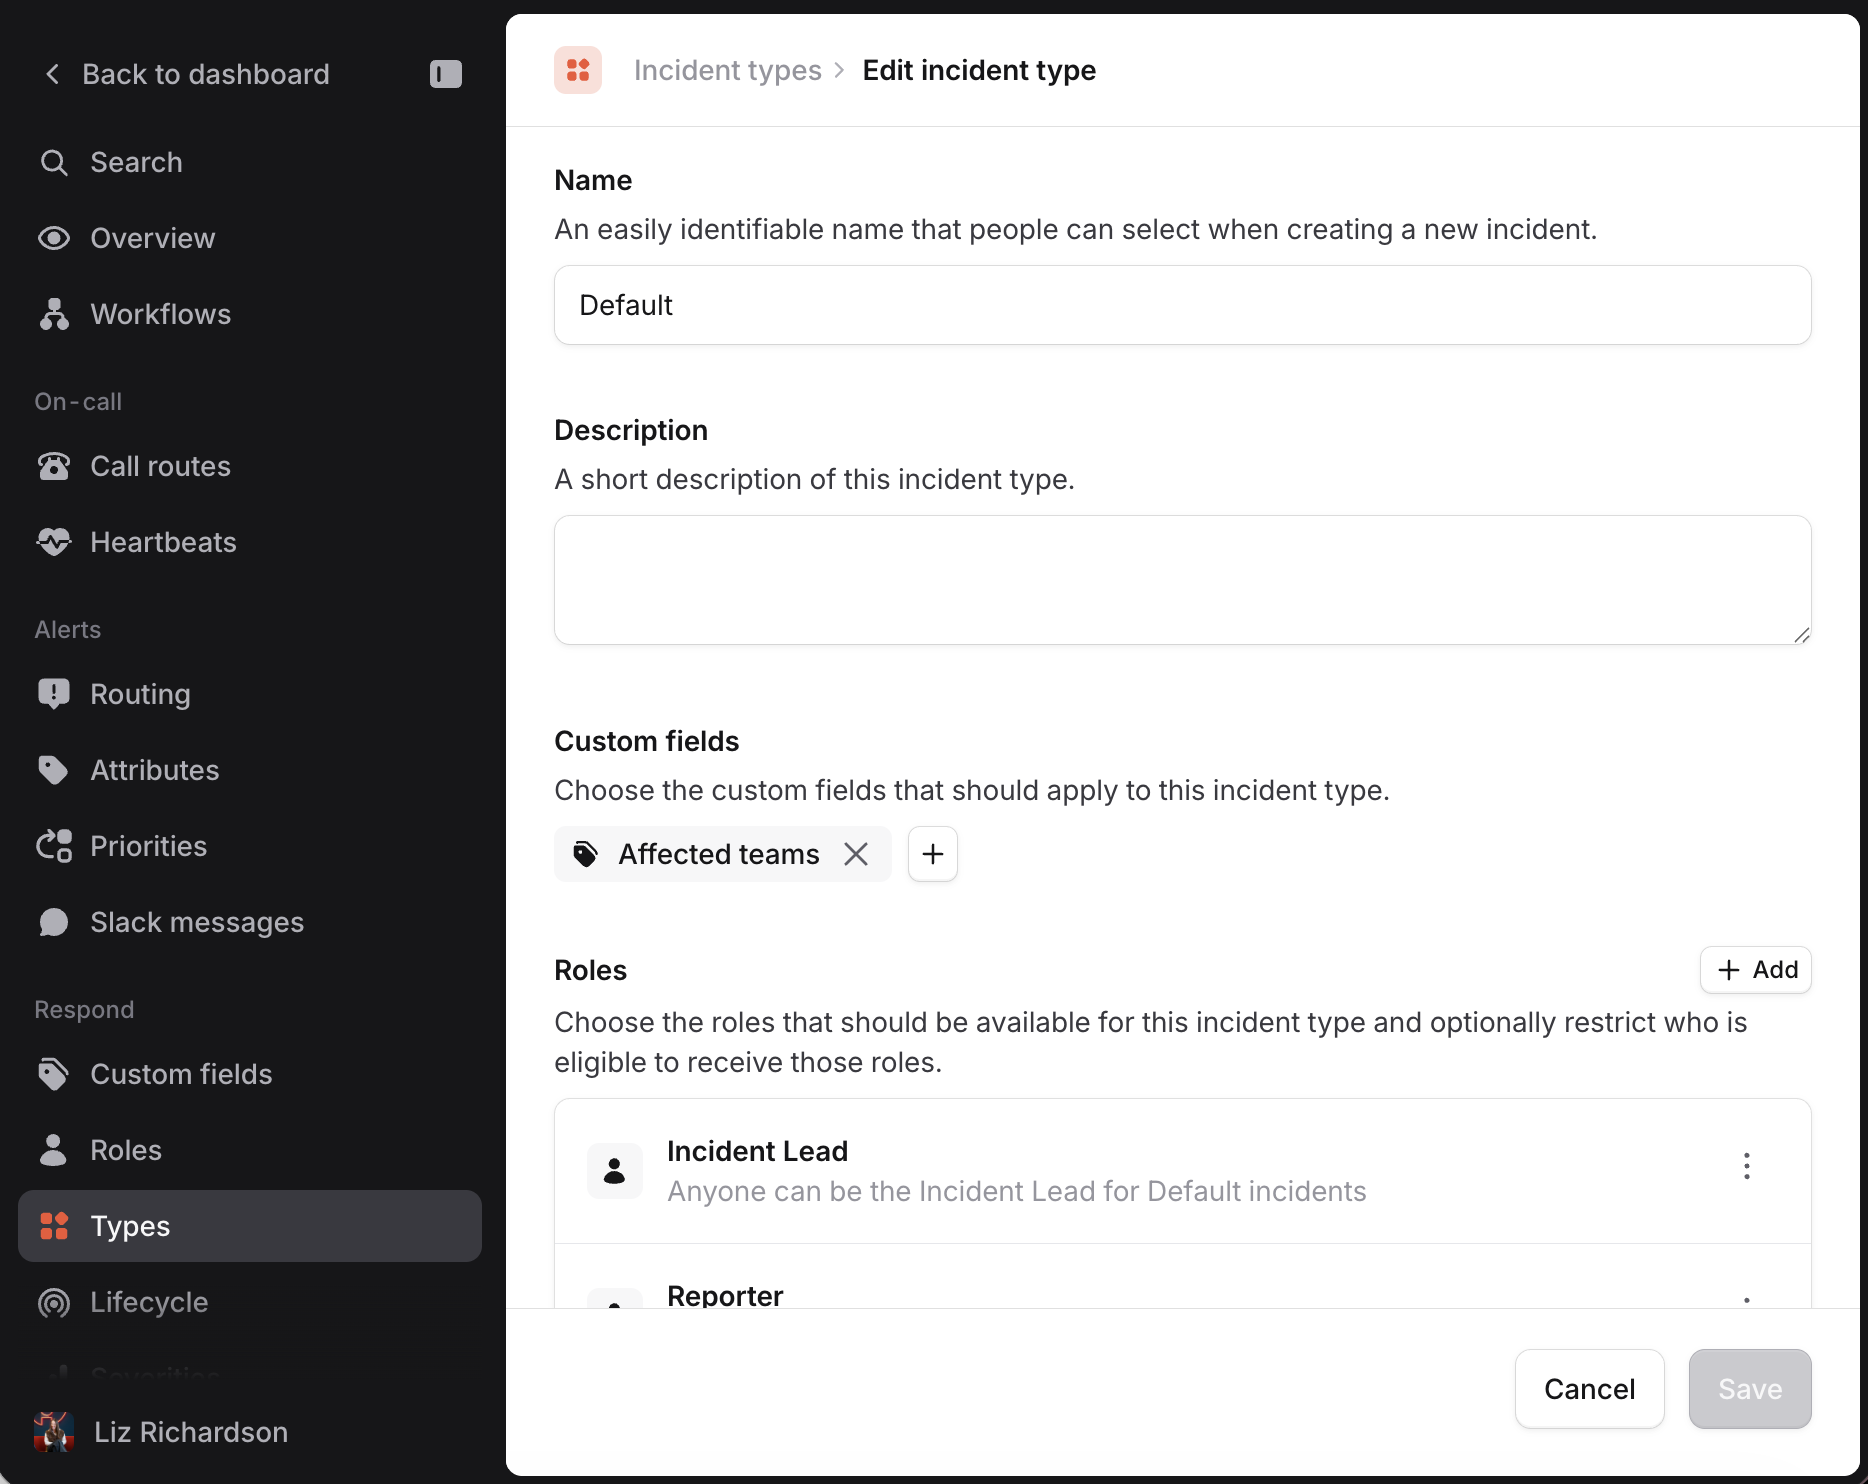Click the Slack messages bubble icon
The width and height of the screenshot is (1868, 1484).
tap(54, 922)
